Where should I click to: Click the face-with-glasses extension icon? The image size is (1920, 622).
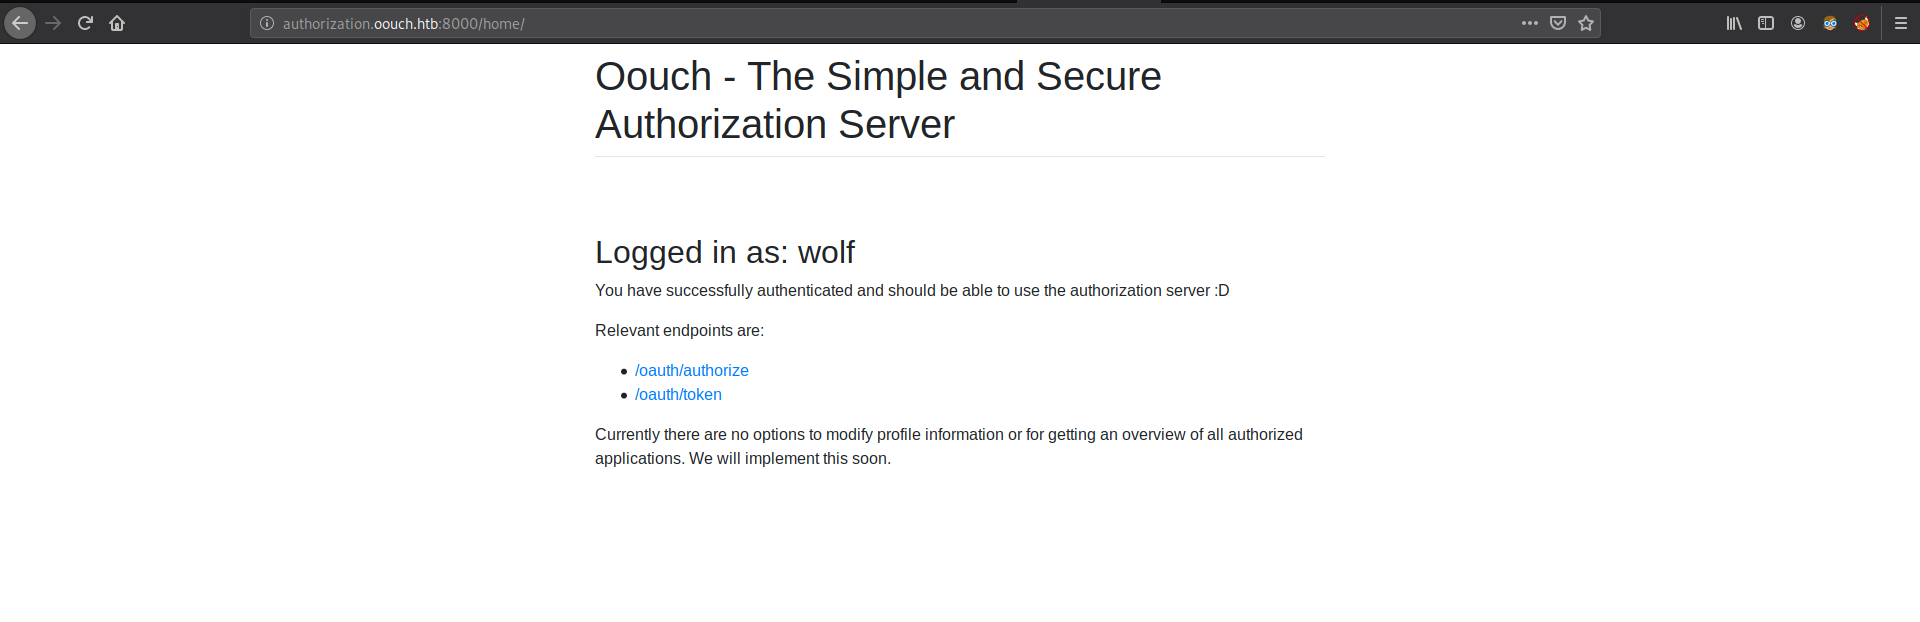pyautogui.click(x=1830, y=23)
